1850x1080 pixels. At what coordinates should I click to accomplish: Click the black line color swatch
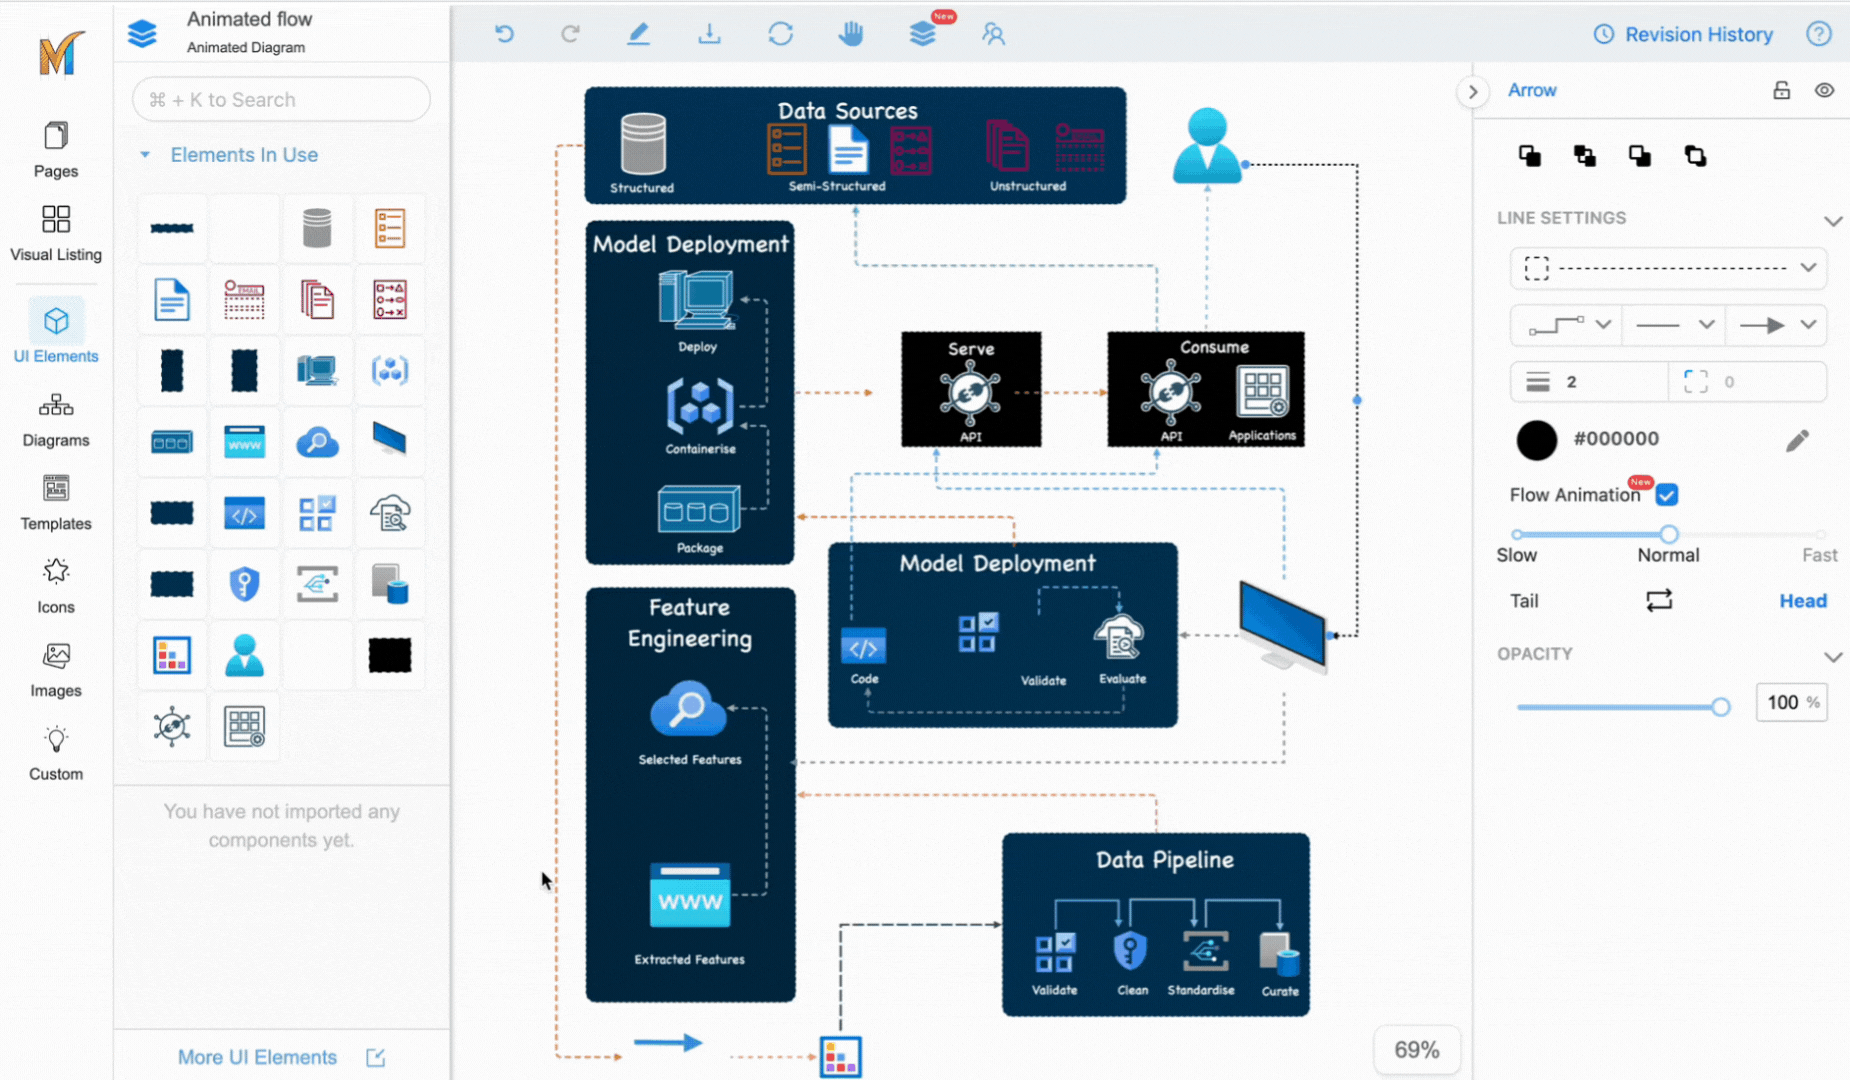(x=1536, y=440)
